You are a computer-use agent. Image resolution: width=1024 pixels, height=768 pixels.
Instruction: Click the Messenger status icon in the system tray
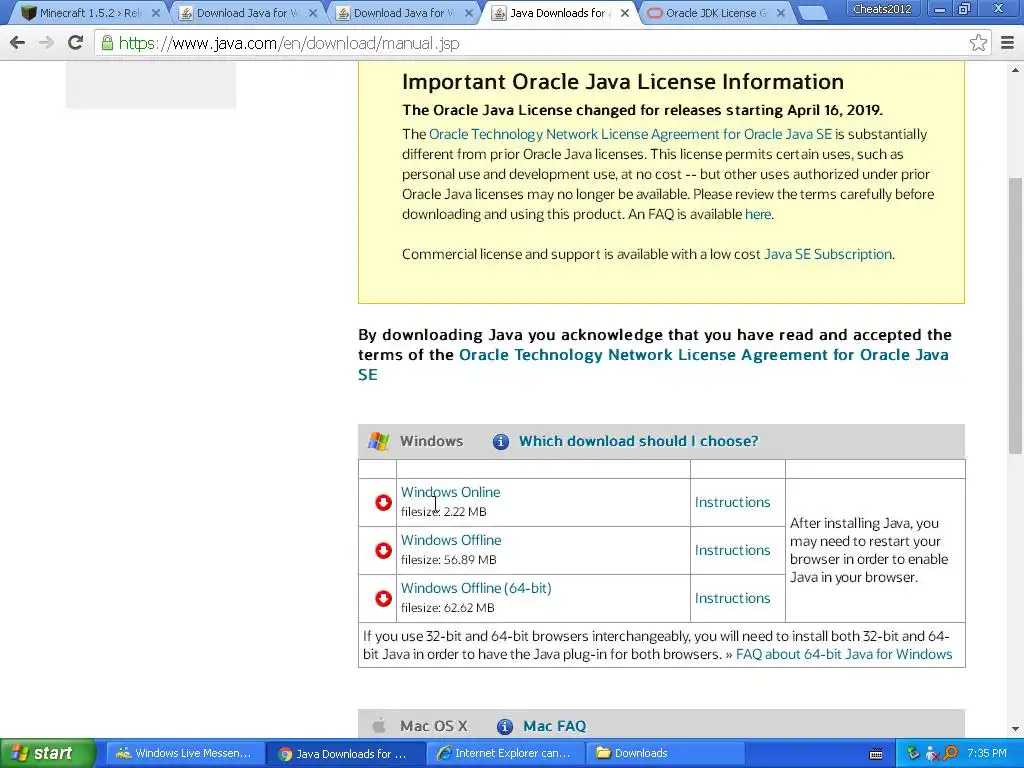click(x=932, y=754)
